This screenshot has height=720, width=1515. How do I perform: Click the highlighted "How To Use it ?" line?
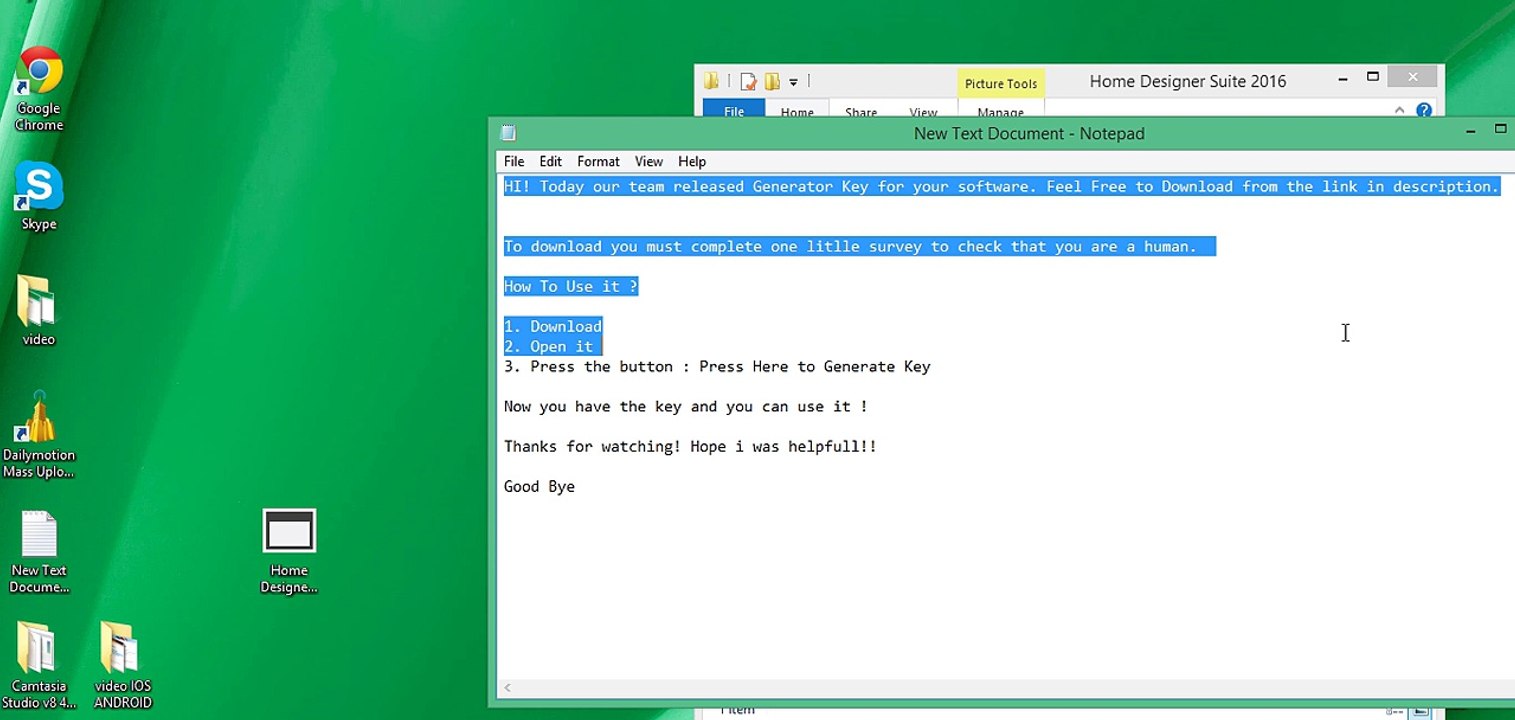(x=570, y=286)
